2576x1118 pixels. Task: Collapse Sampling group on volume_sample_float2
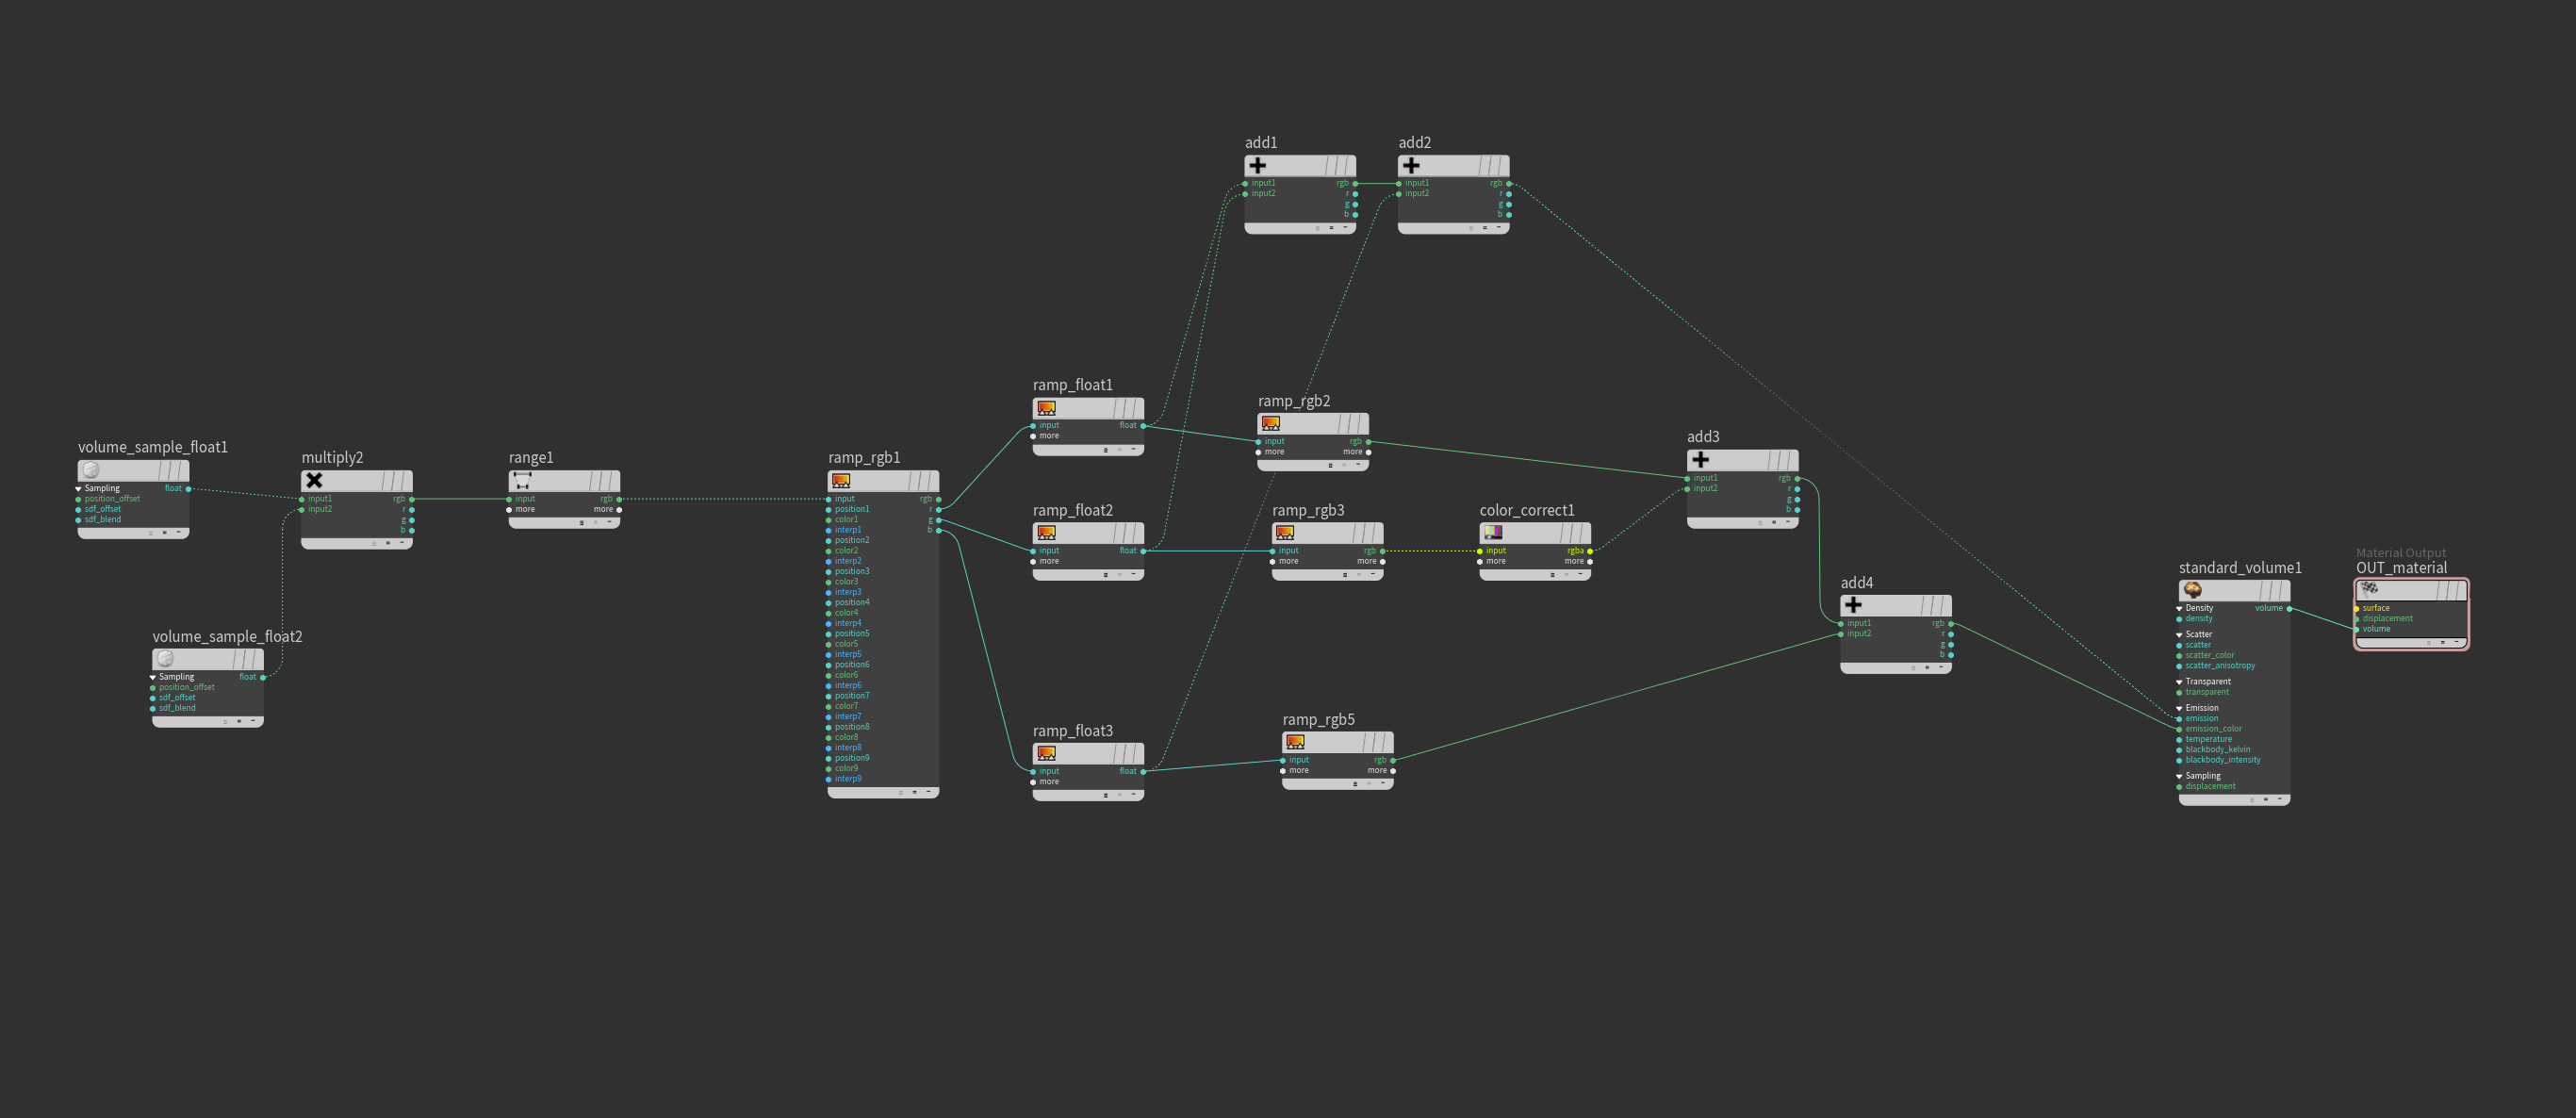(x=153, y=677)
